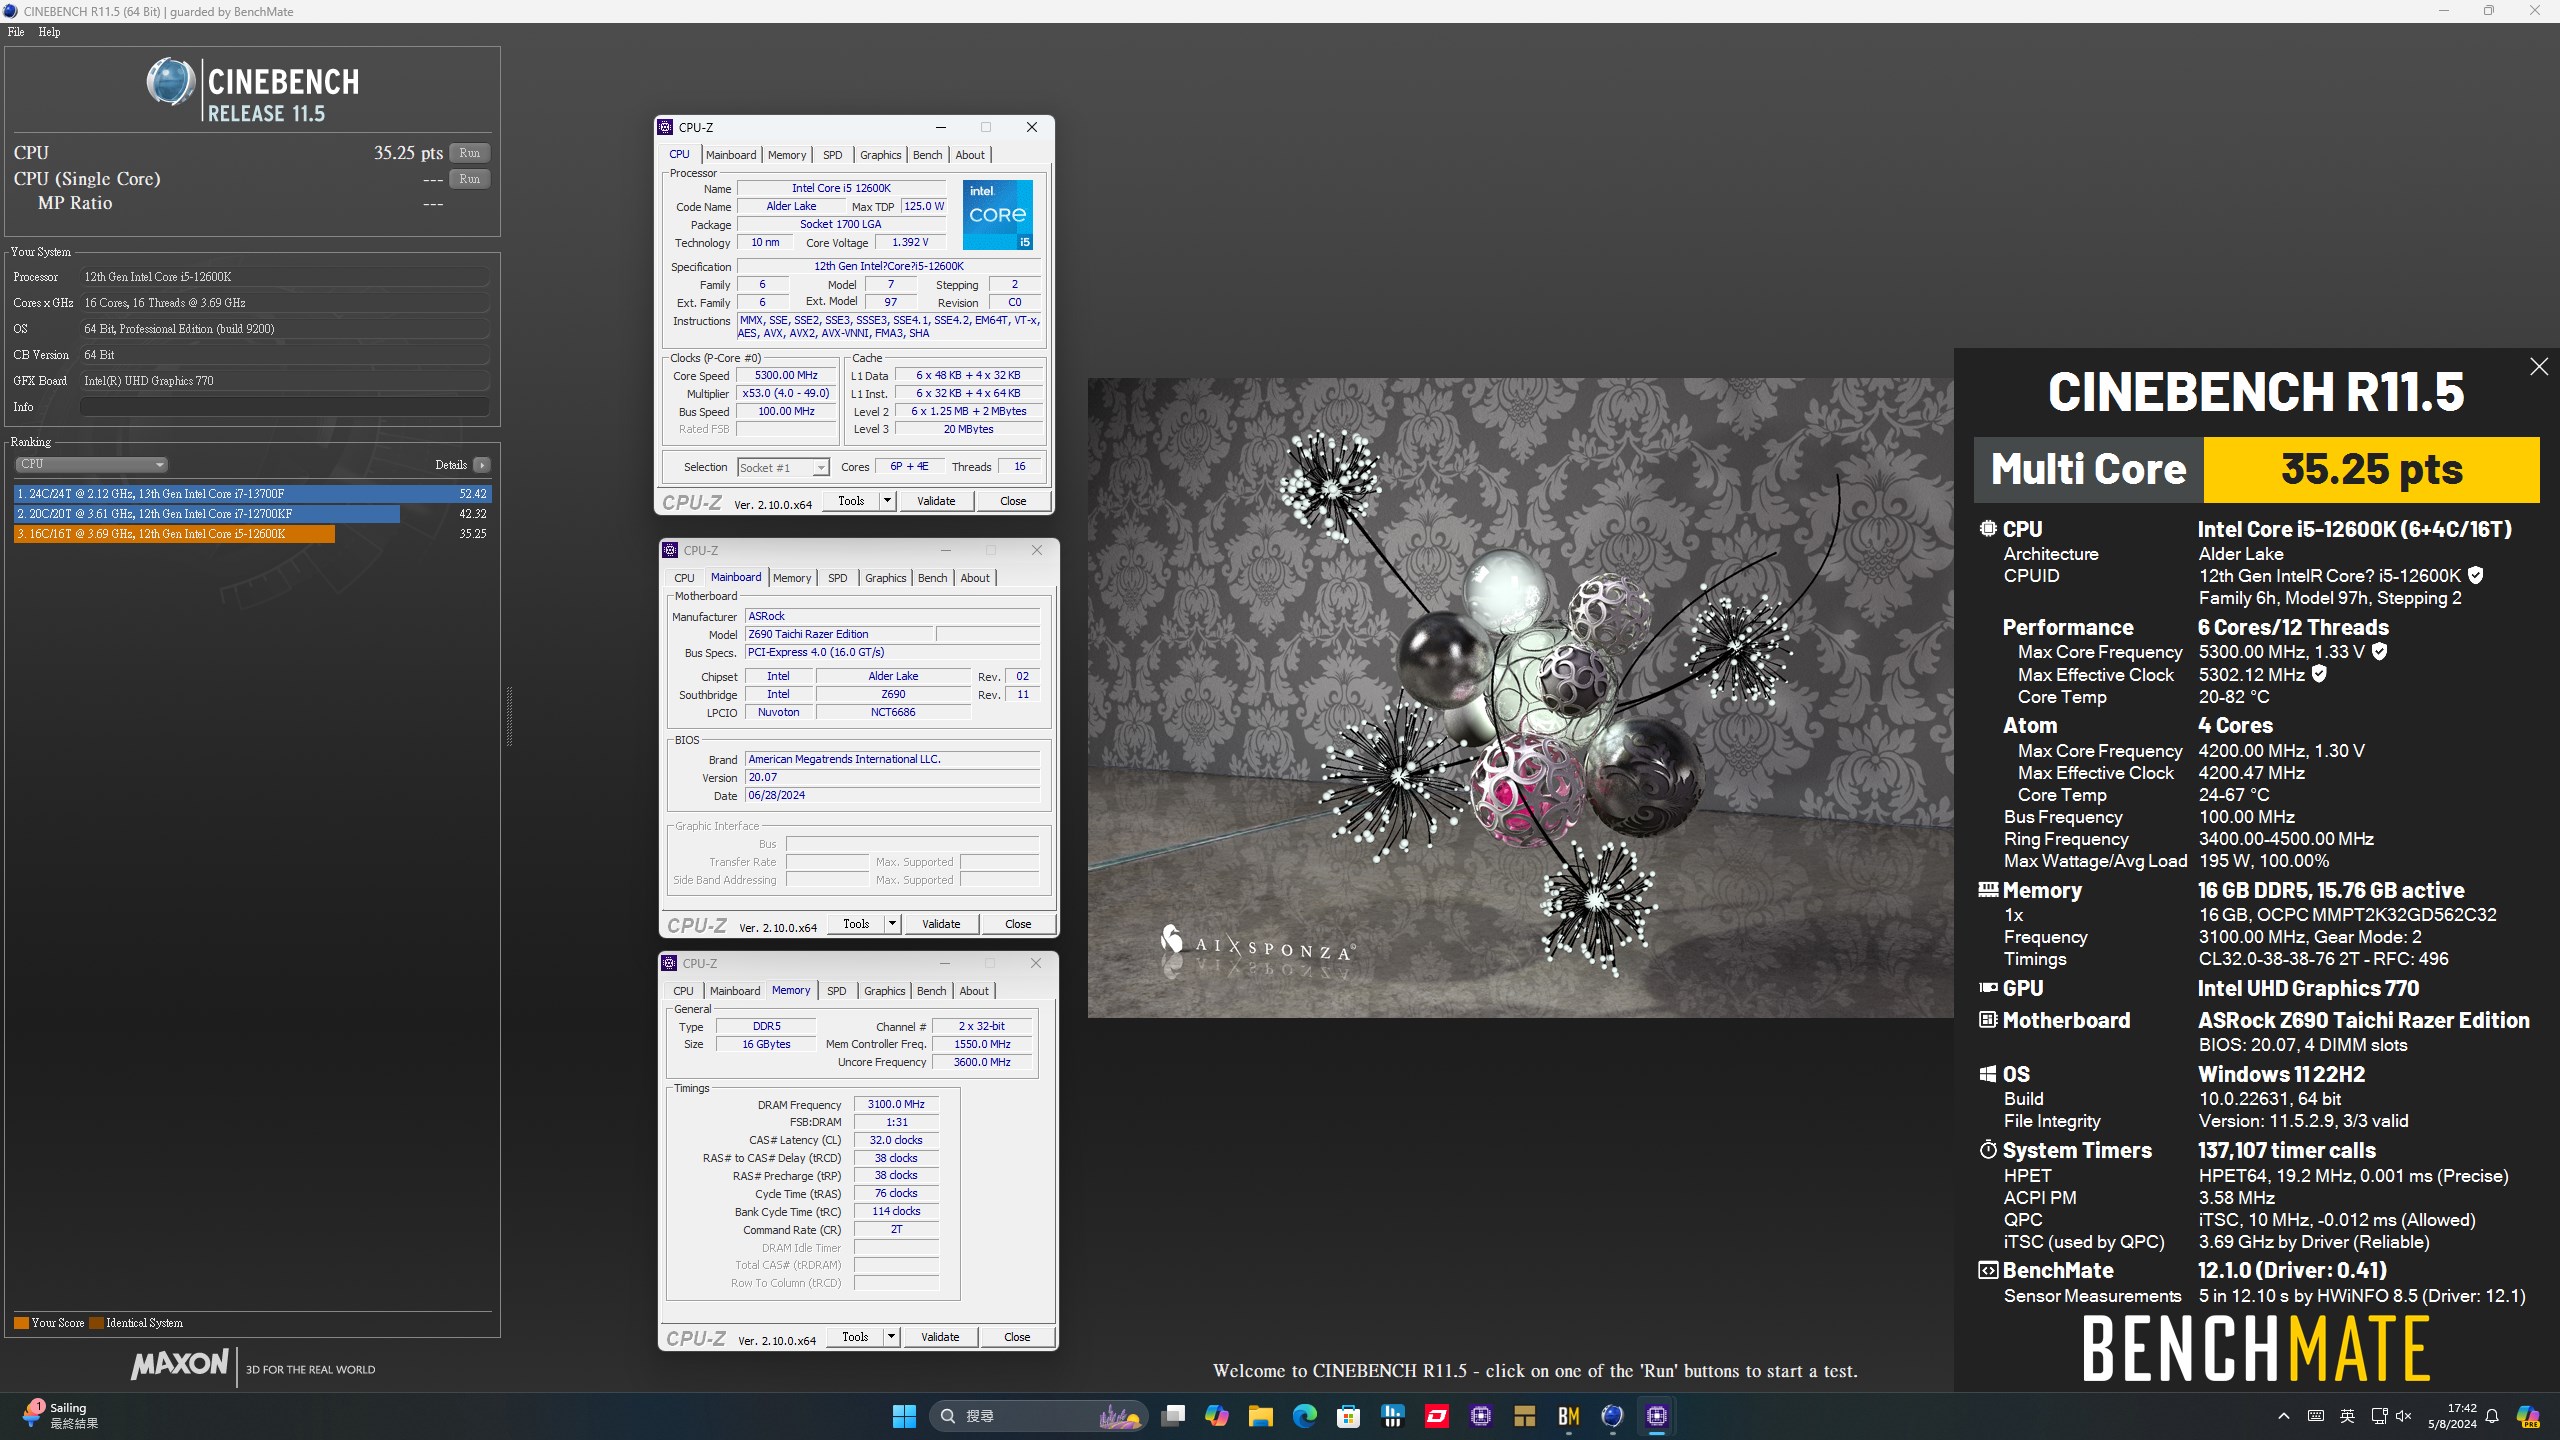Expand ranking Details arrow button

[x=482, y=465]
